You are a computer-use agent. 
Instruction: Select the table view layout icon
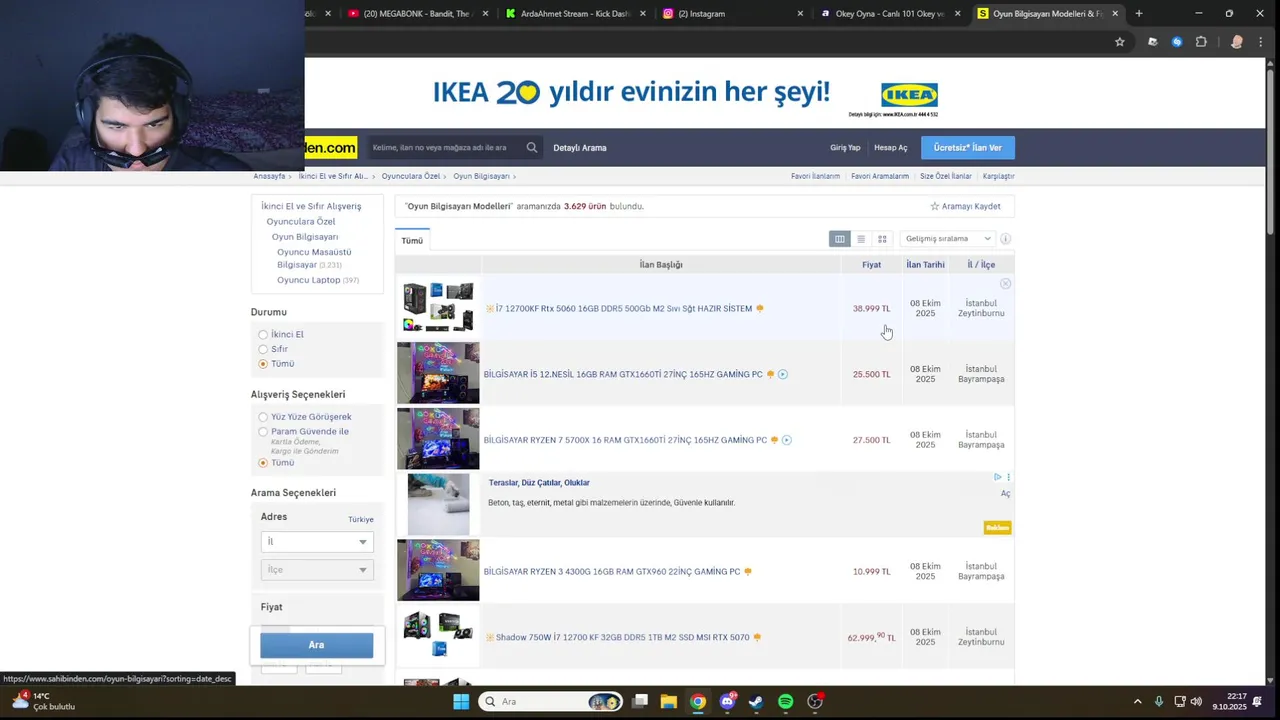click(x=839, y=239)
